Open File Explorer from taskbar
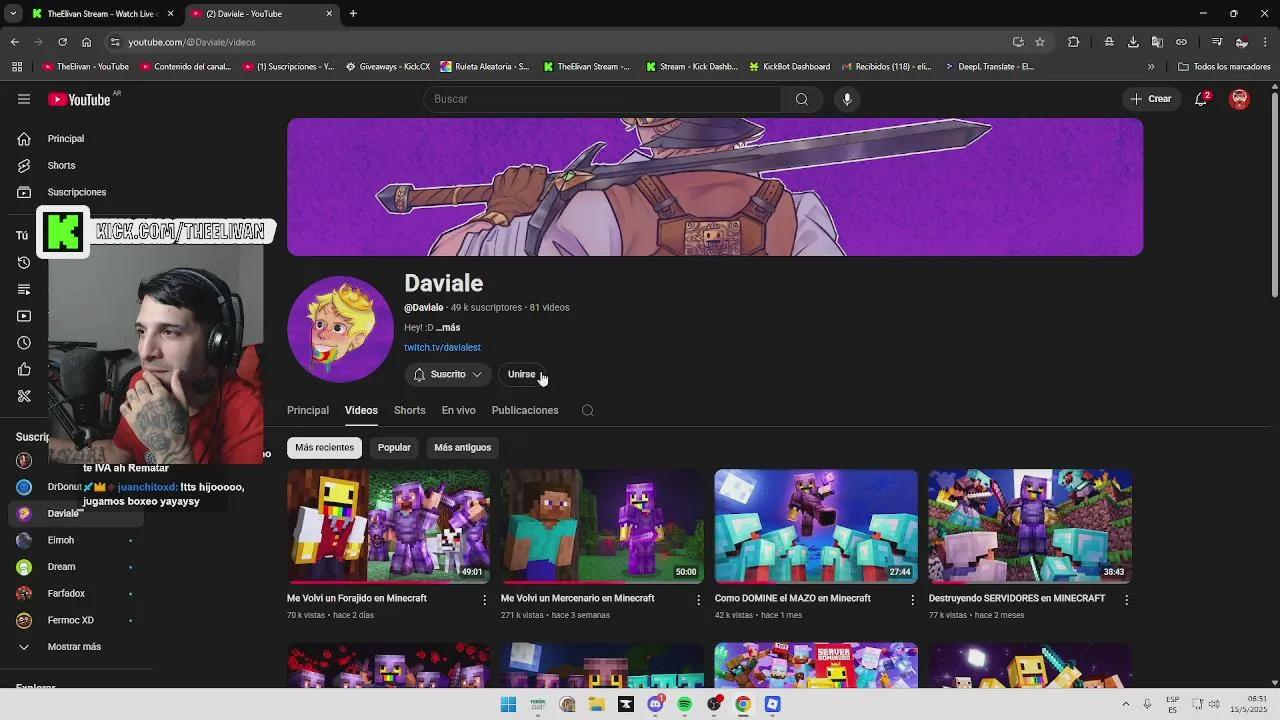1280x720 pixels. coord(597,704)
